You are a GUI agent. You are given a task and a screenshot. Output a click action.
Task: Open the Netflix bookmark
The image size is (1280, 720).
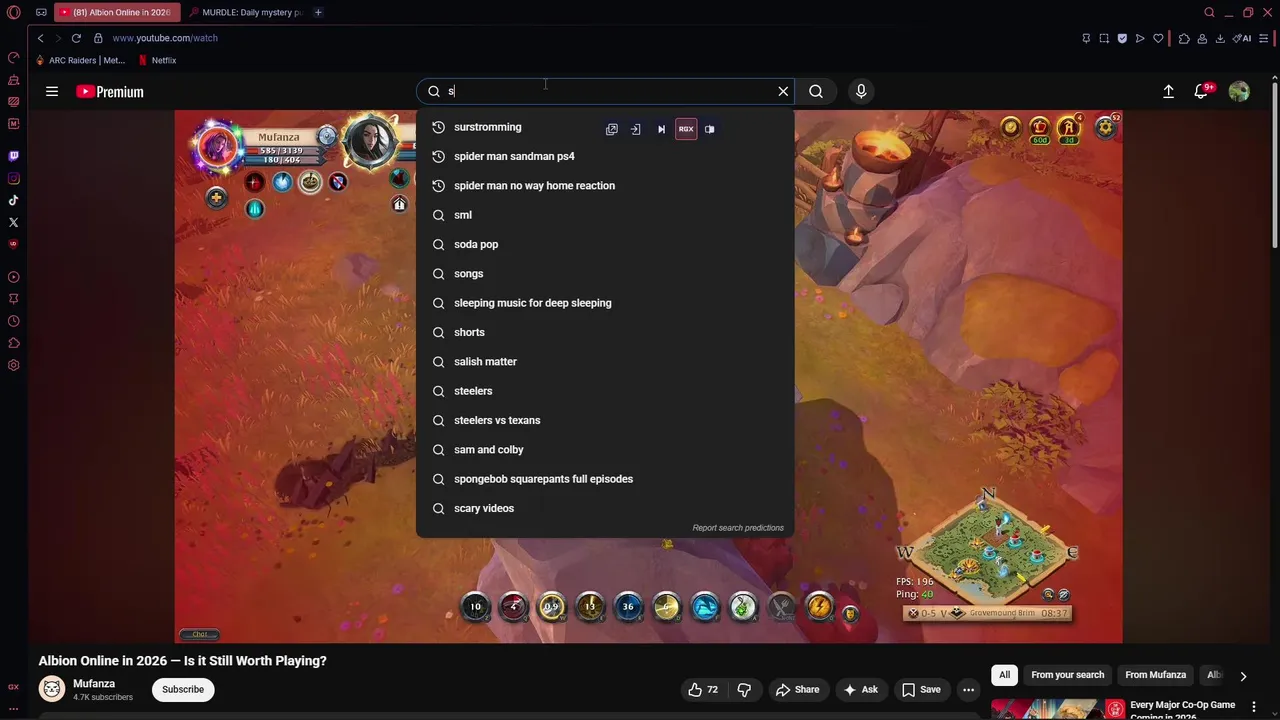click(157, 60)
